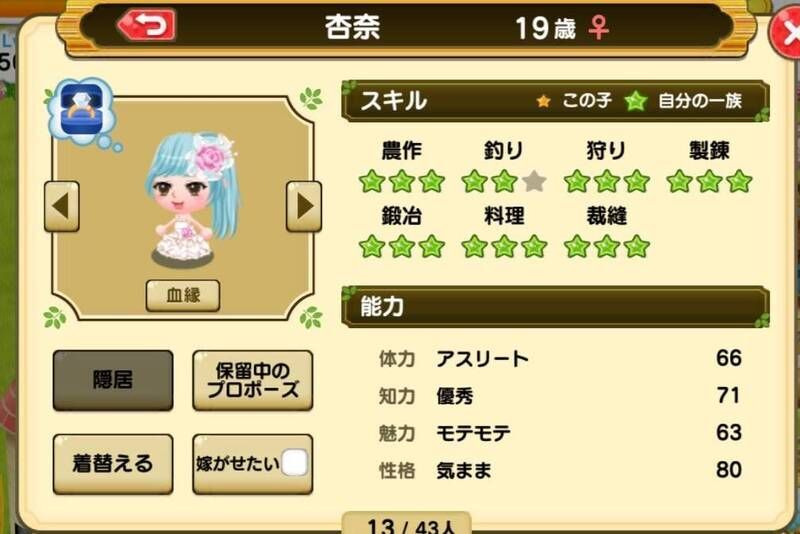800x534 pixels.
Task: Click the female gender symbol
Action: point(598,28)
